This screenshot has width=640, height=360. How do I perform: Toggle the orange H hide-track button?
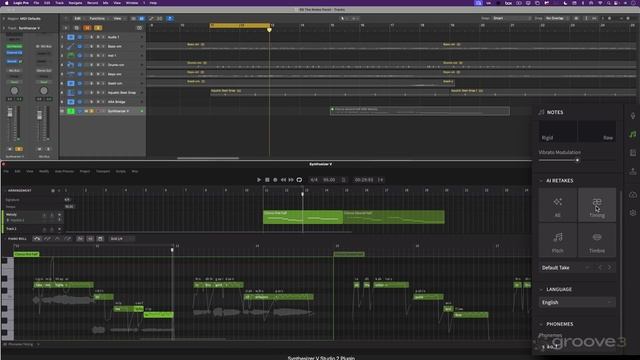87,28
